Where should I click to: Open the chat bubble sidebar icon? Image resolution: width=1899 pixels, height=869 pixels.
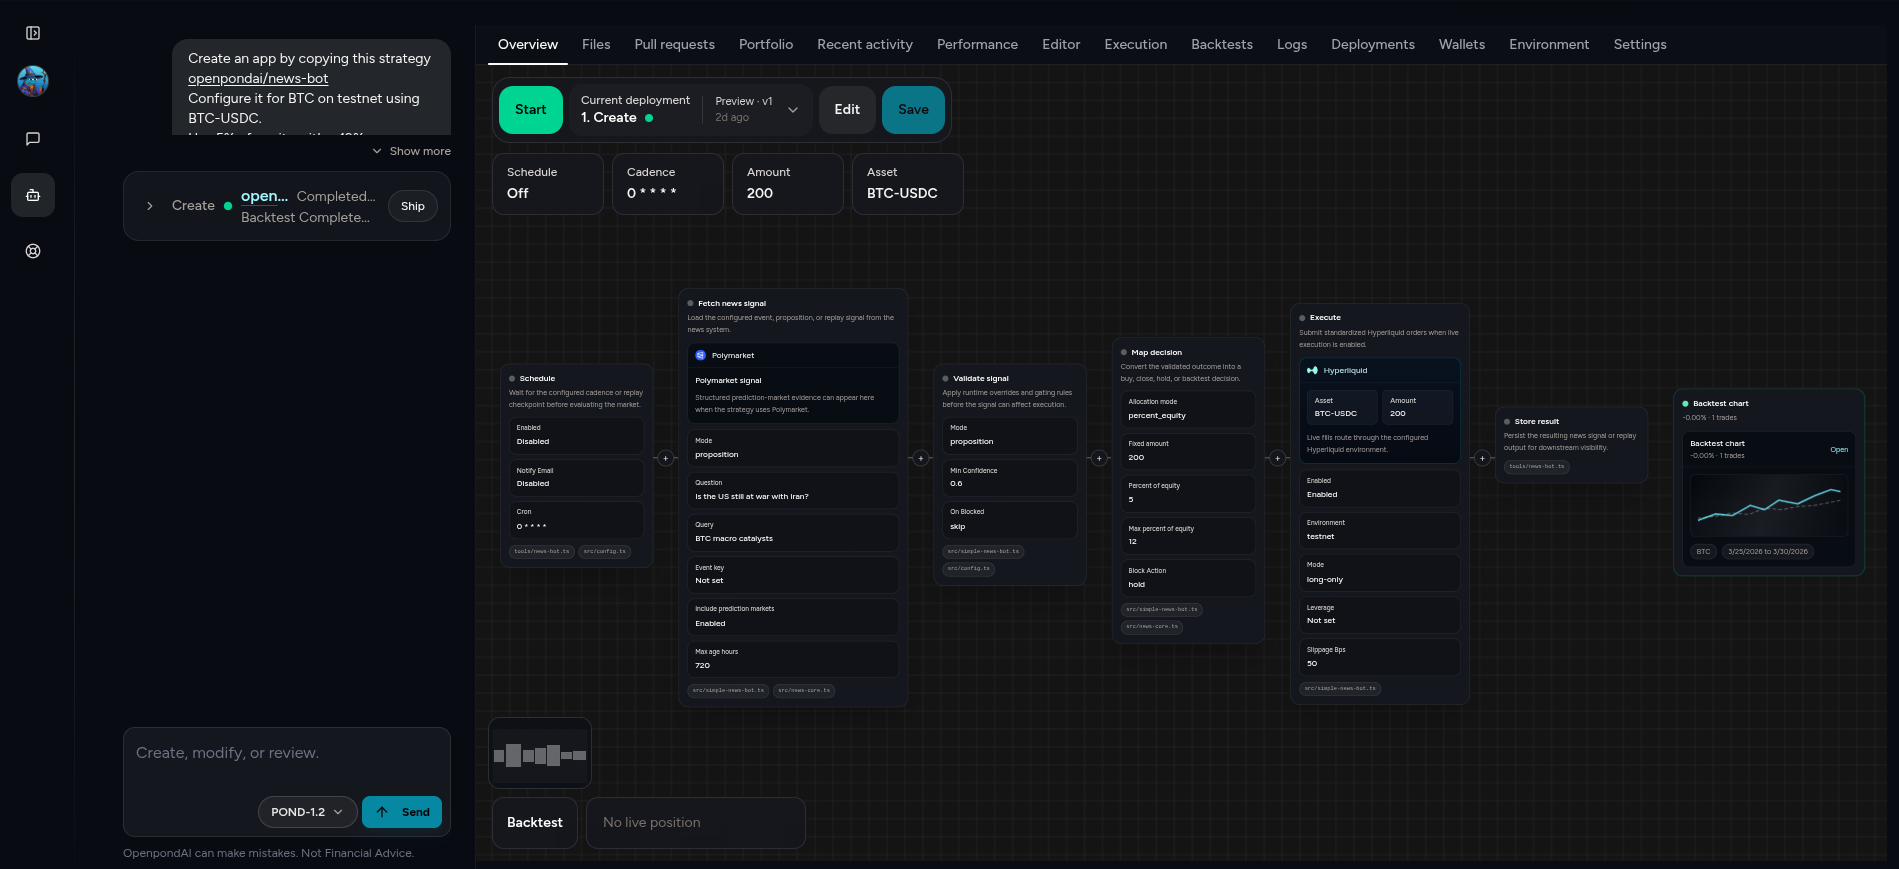33,139
